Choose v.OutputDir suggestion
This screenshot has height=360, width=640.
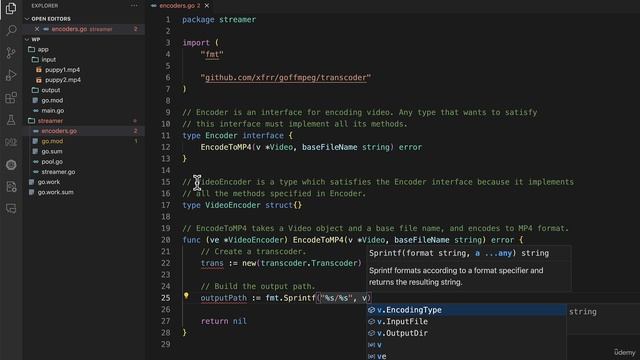point(466,333)
